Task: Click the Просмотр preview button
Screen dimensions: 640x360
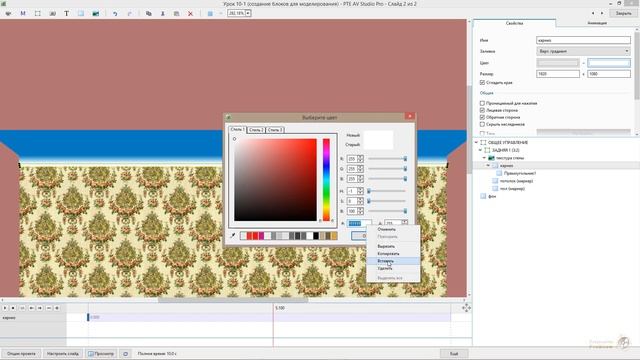Action: 101,353
